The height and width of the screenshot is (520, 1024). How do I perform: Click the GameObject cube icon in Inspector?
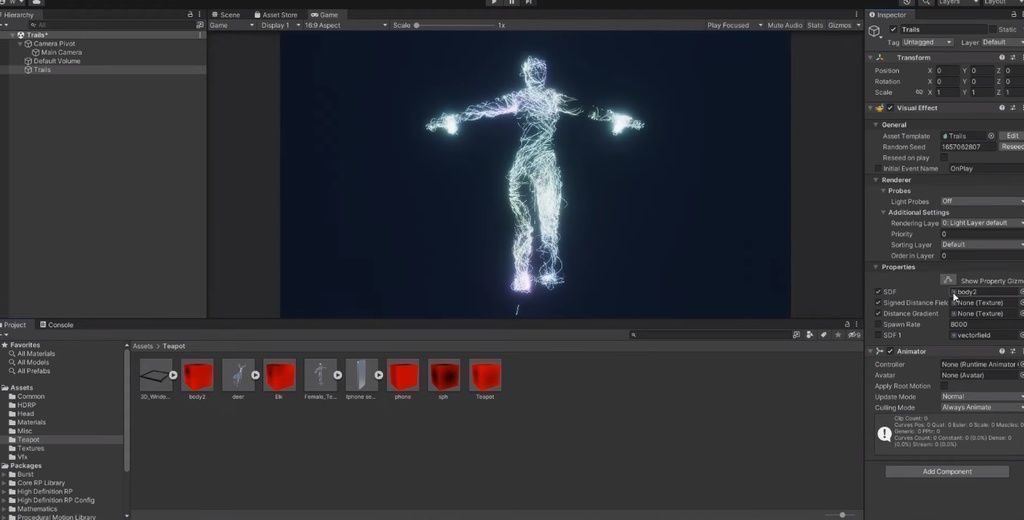tap(874, 31)
